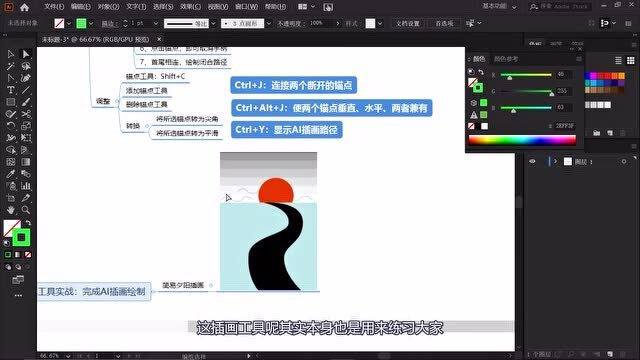Select the Shape Builder tool

click(x=11, y=150)
